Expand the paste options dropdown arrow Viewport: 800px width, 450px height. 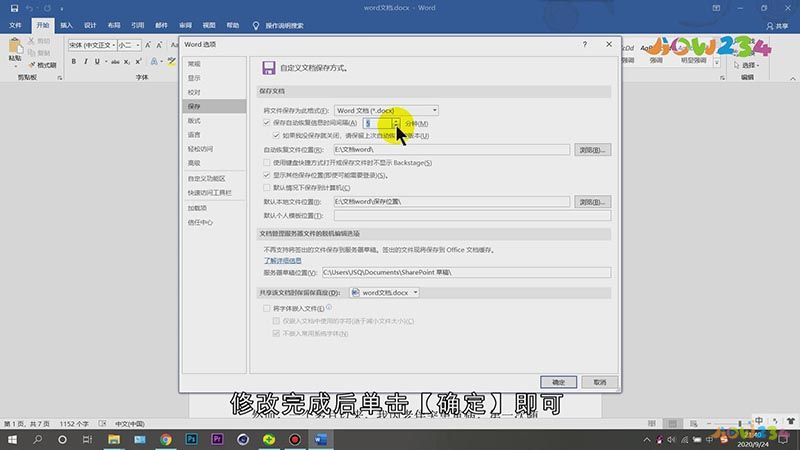pyautogui.click(x=15, y=66)
